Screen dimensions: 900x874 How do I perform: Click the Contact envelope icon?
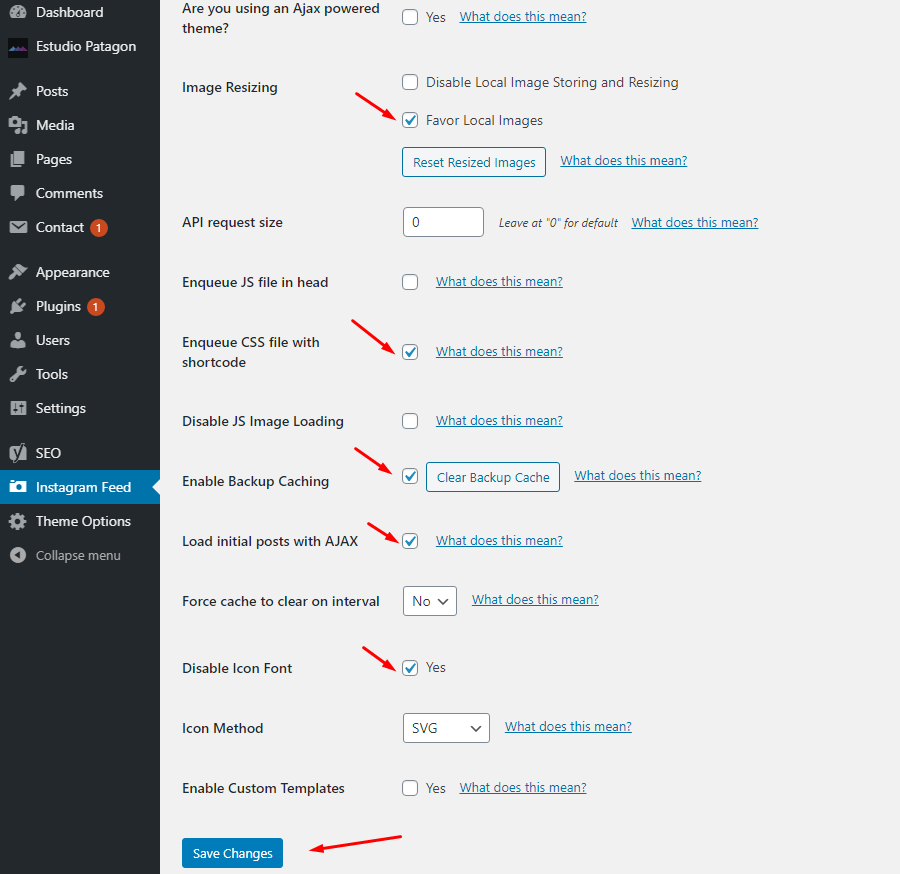coord(18,227)
